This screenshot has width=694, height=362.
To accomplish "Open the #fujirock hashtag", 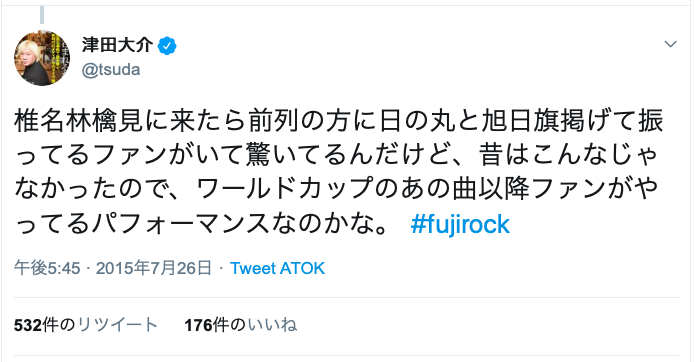I will click(460, 225).
